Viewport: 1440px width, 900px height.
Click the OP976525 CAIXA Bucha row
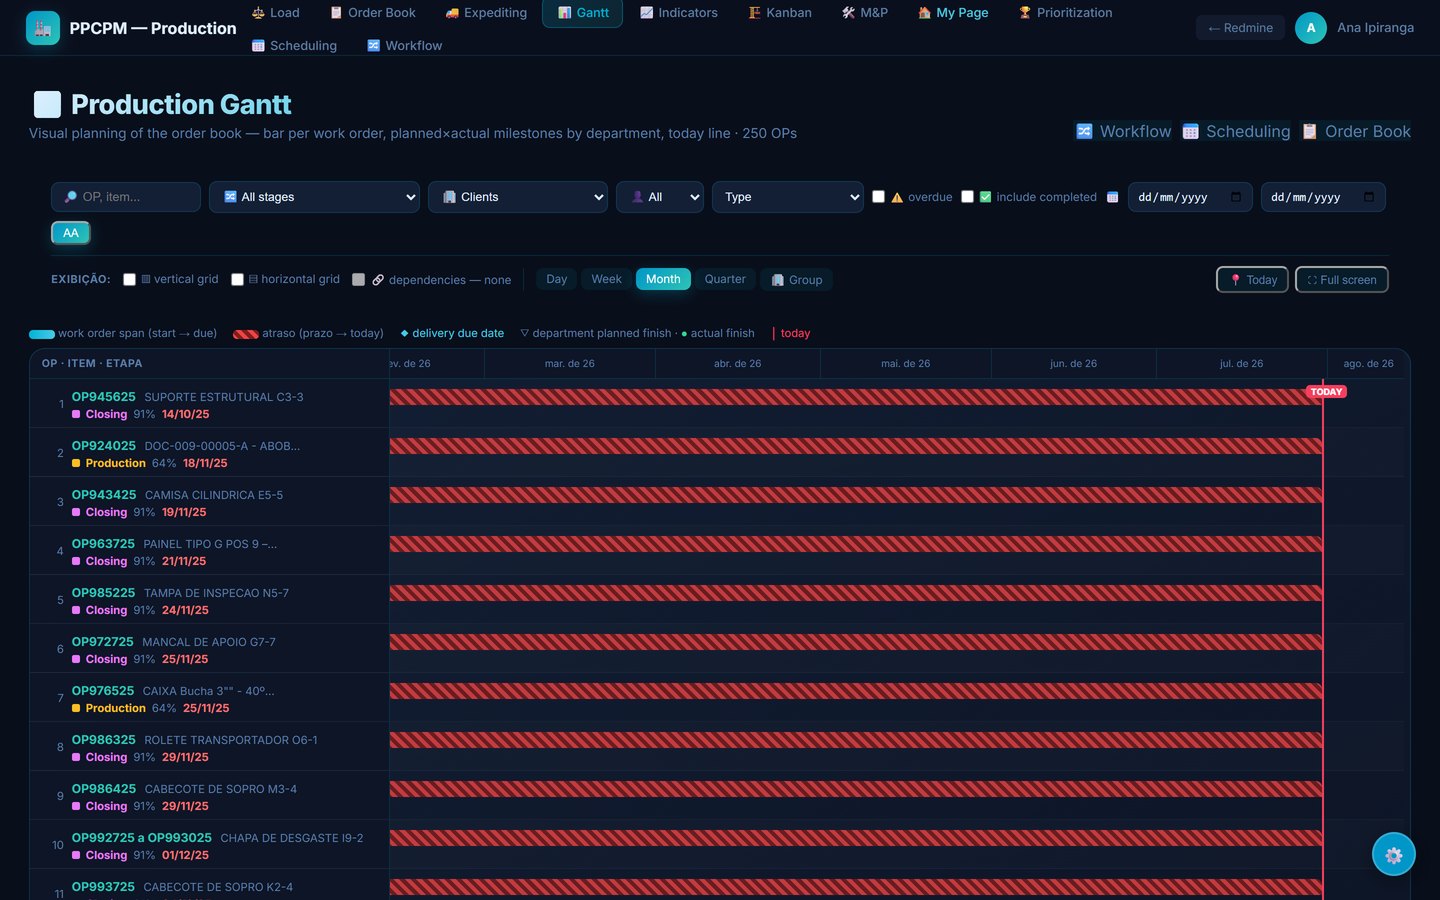[210, 698]
